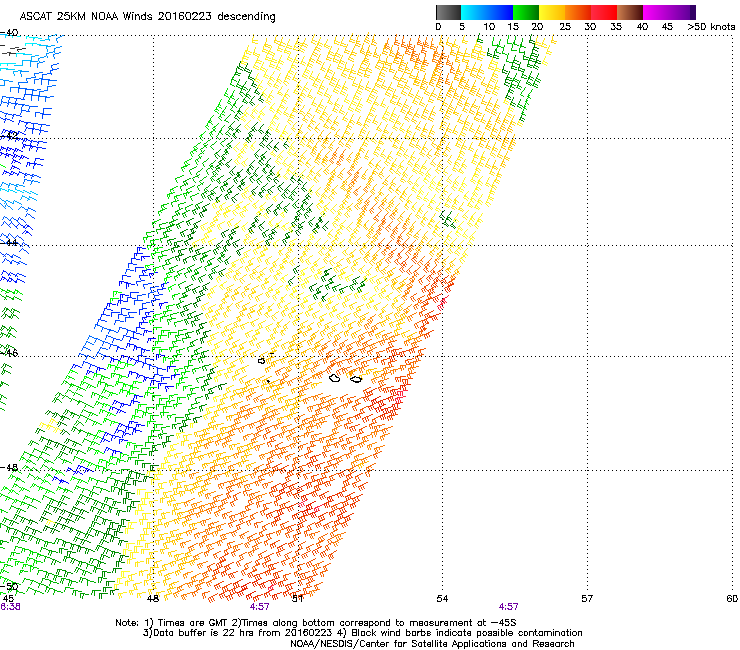This screenshot has height=650, width=740.
Task: Select the brown 35-40 knots legend segment
Action: click(630, 12)
